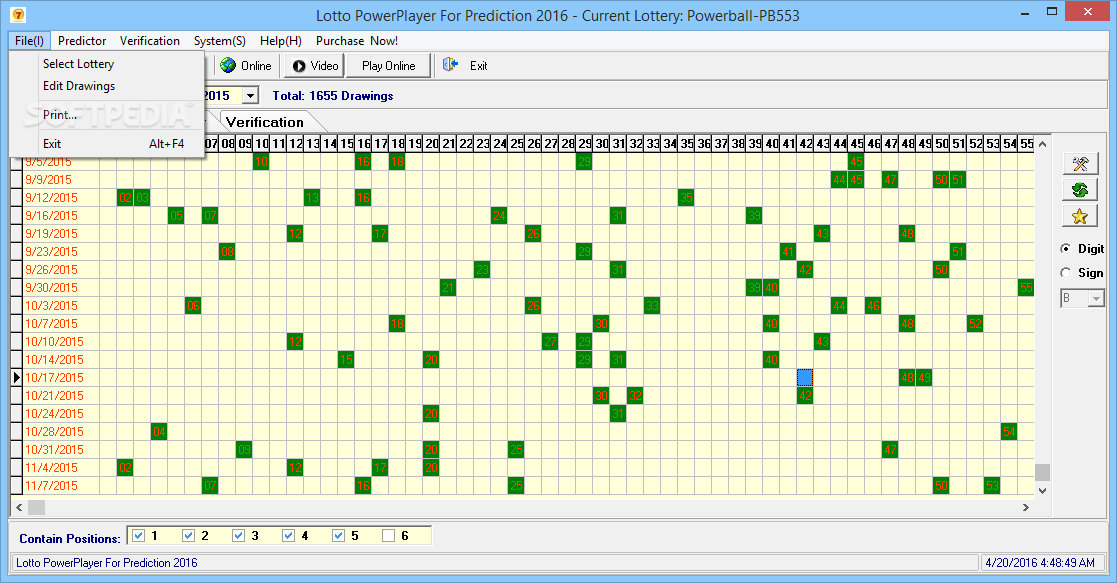Click the Video toolbar button label
The image size is (1117, 583).
(x=324, y=66)
